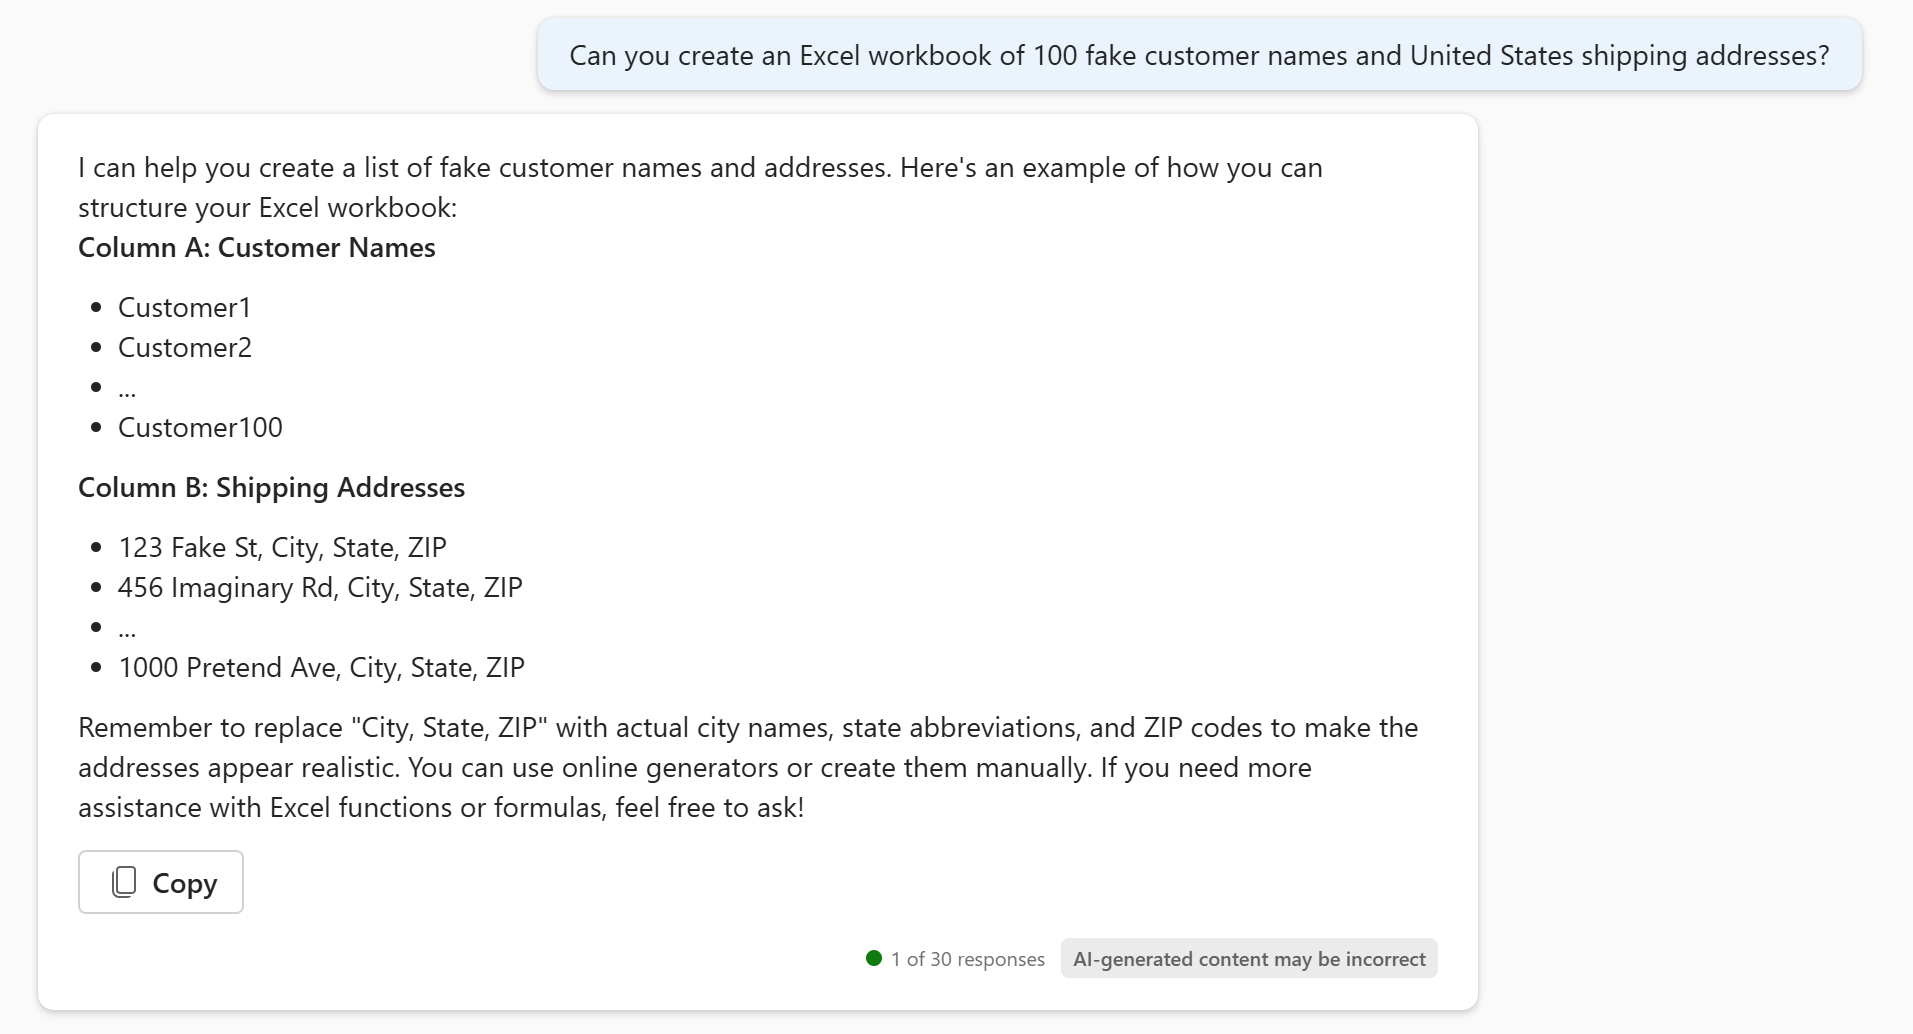
Task: Click the "Customer2" list item
Action: [185, 348]
